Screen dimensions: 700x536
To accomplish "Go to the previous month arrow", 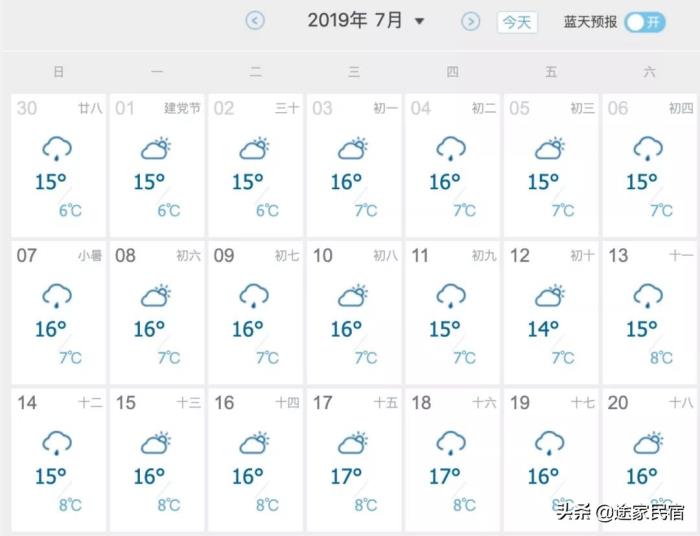I will pos(255,21).
